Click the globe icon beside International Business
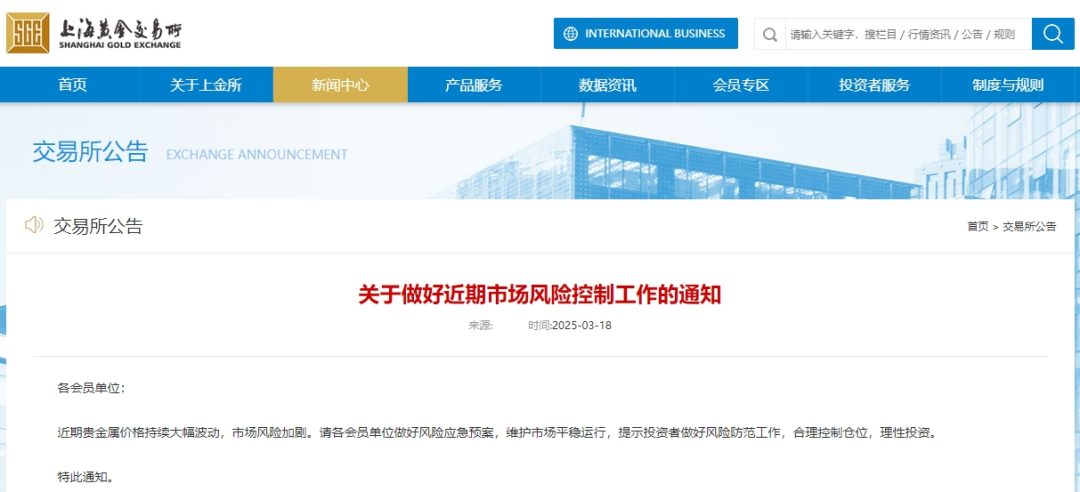 (x=570, y=34)
